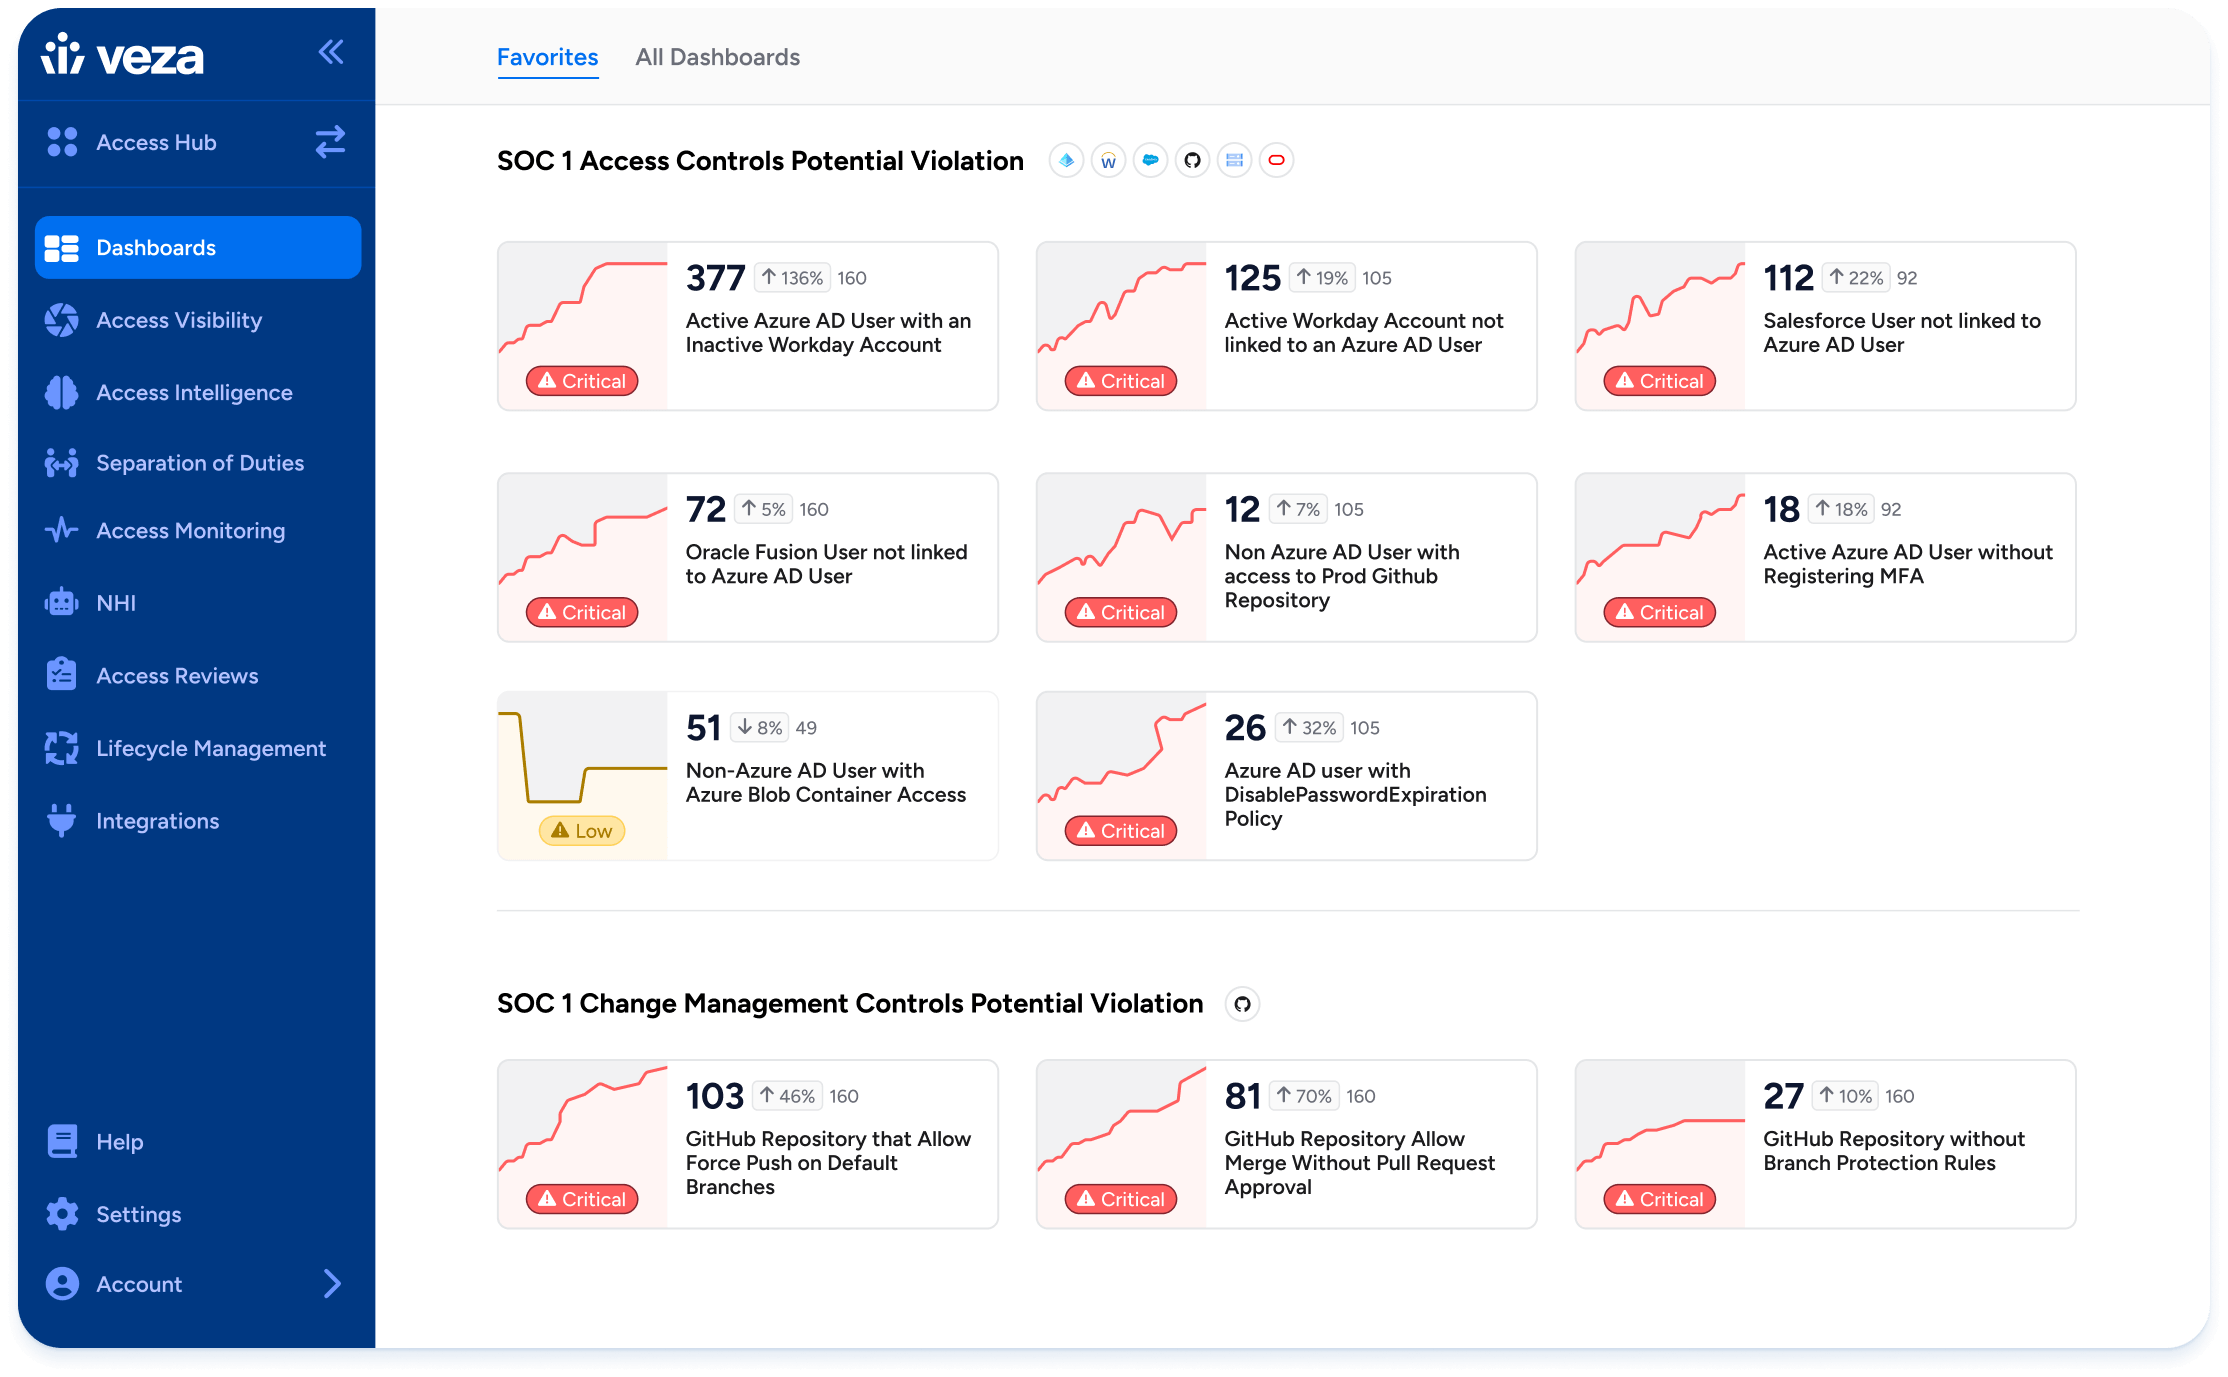Open the trend chart of the DisablePasswordExpiration card
This screenshot has width=2228, height=1377.
(1122, 776)
